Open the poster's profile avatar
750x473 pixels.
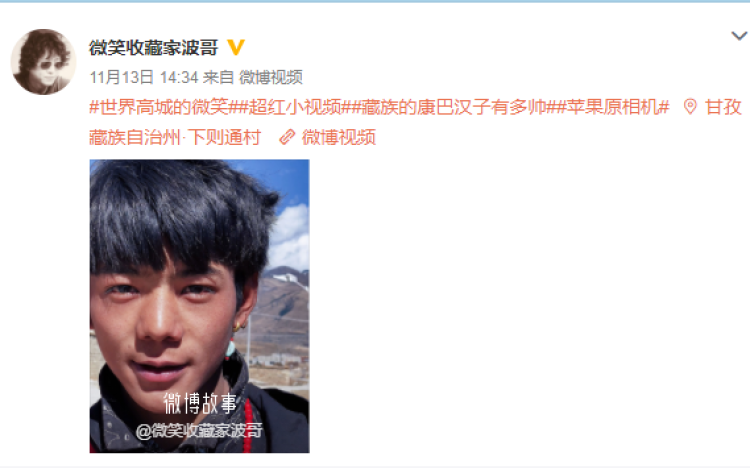[x=43, y=61]
